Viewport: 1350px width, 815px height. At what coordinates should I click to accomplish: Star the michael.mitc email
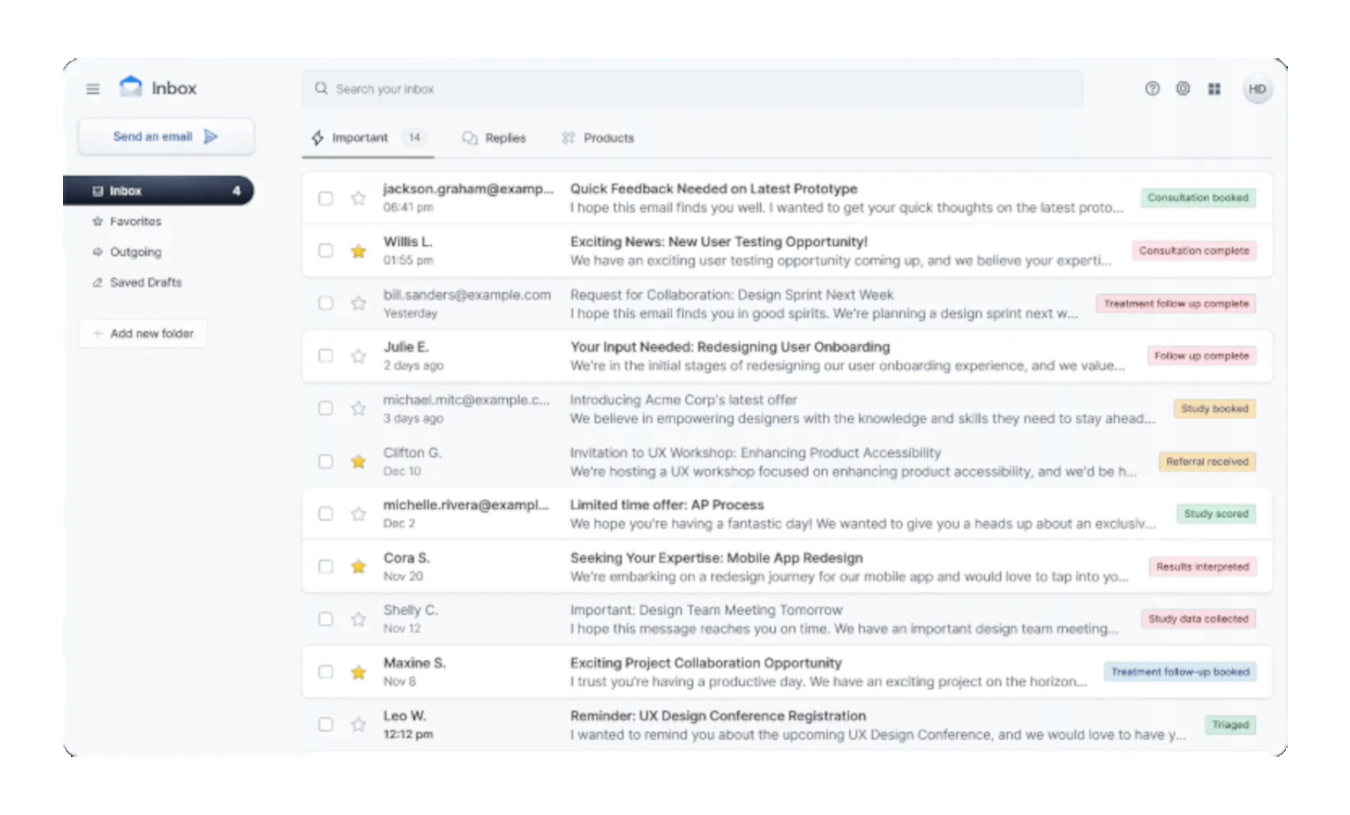[x=358, y=408]
